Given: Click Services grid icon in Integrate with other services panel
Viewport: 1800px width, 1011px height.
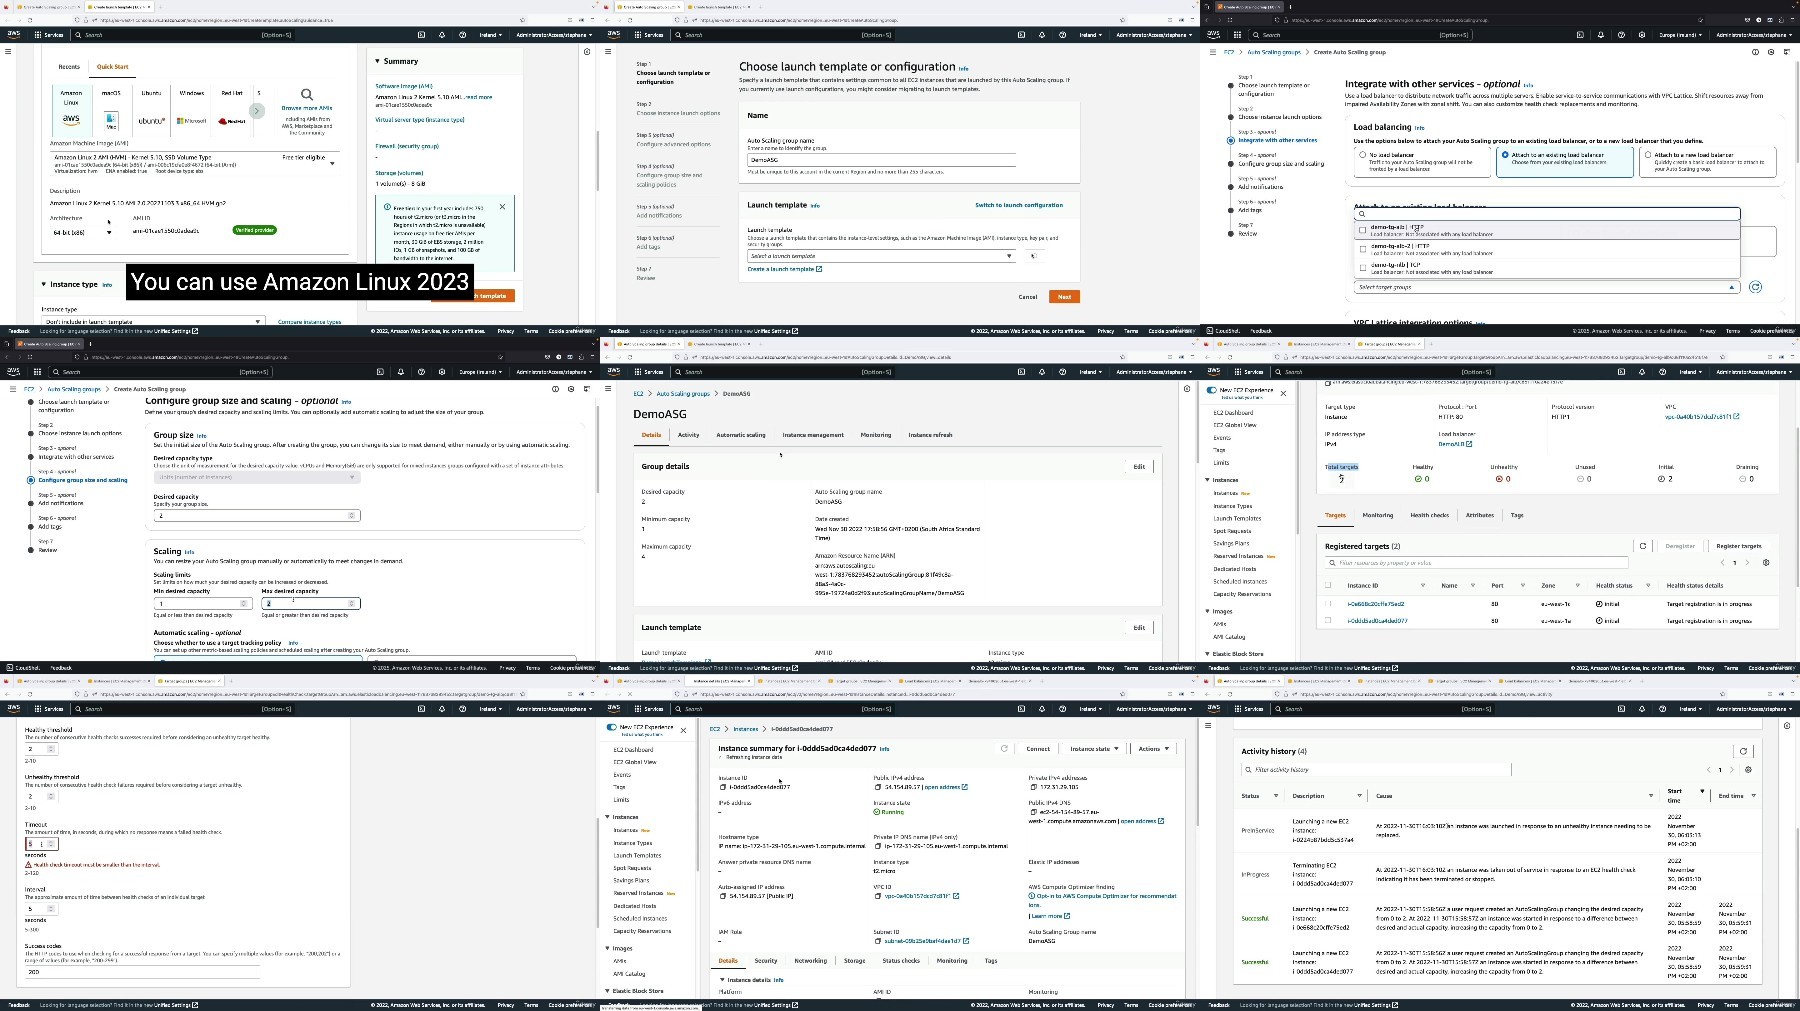Looking at the screenshot, I should coord(1238,35).
